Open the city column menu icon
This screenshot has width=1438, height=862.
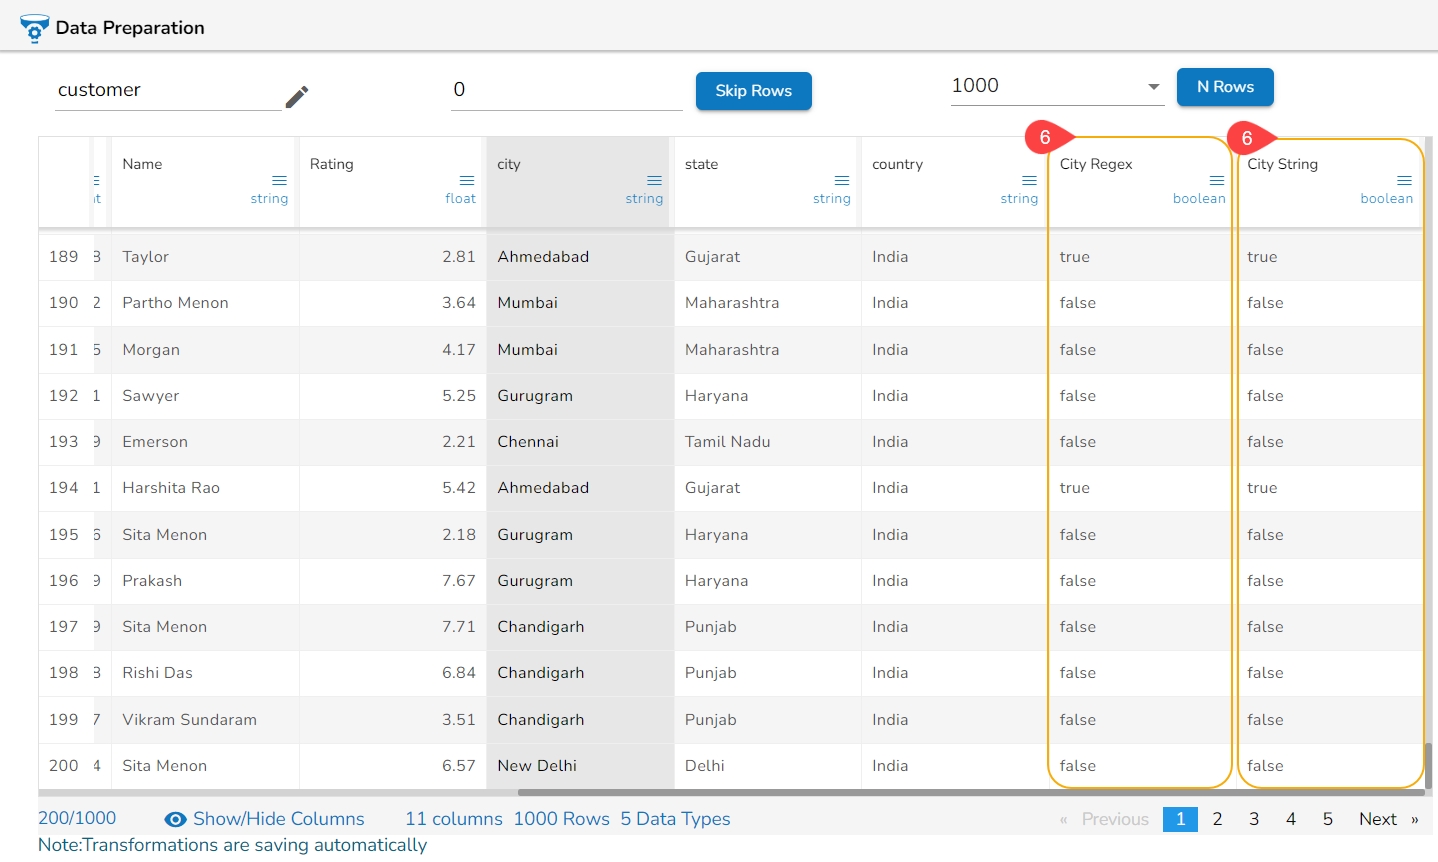click(x=654, y=181)
